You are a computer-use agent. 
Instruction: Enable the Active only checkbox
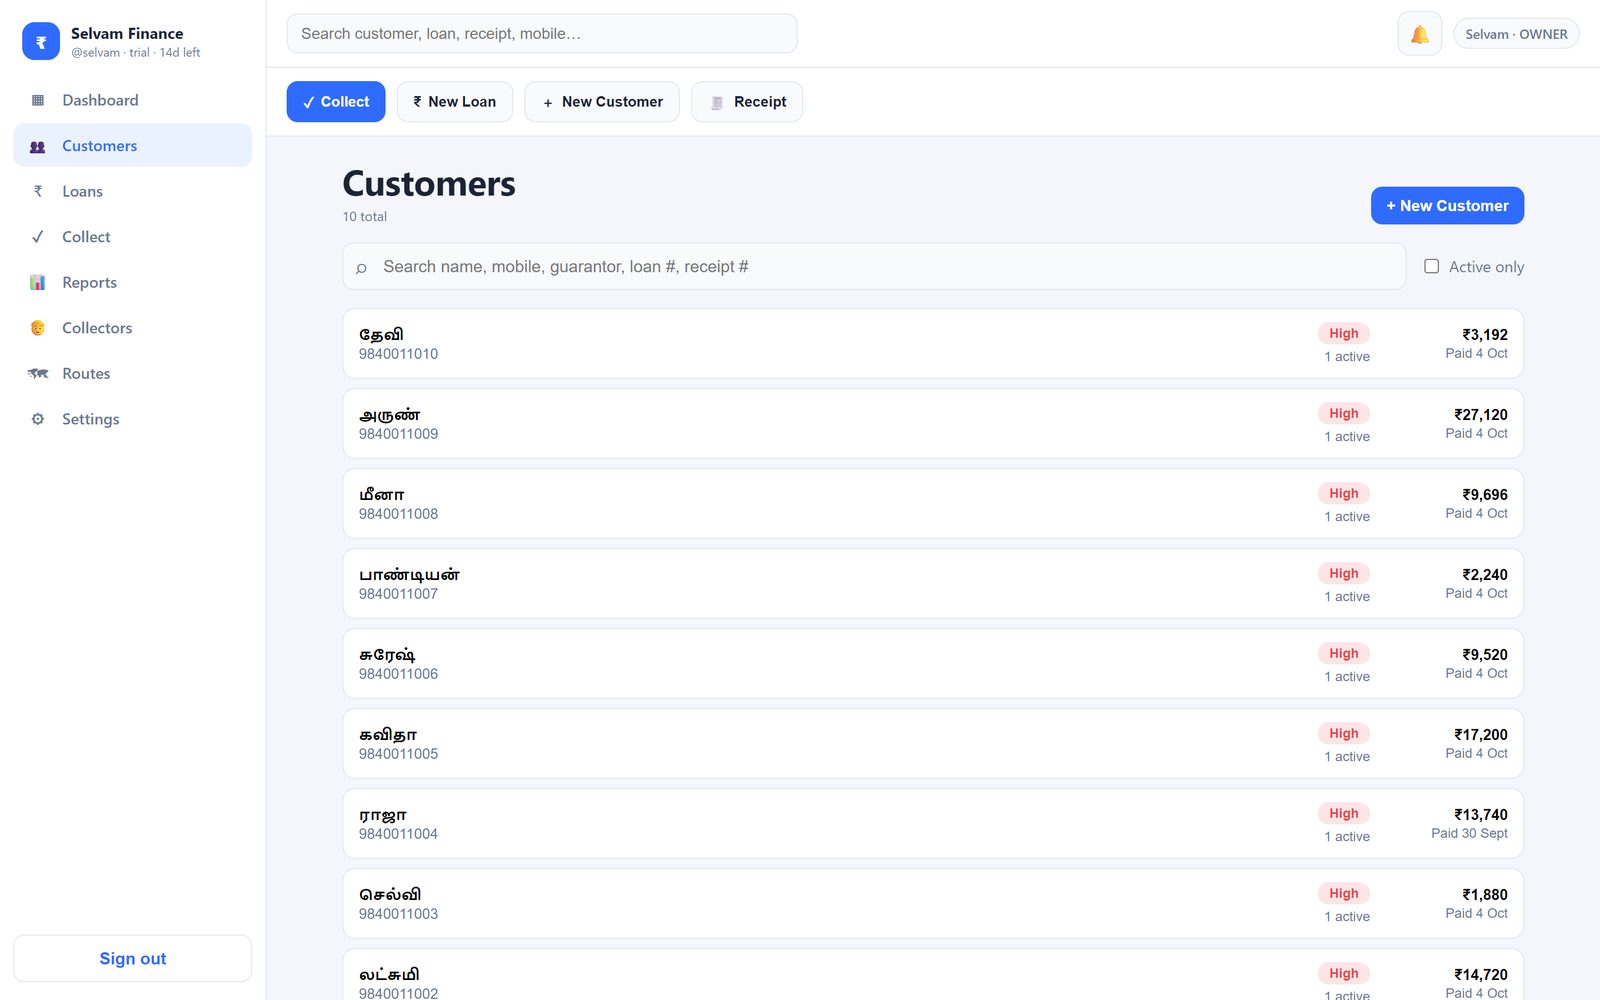(x=1432, y=266)
